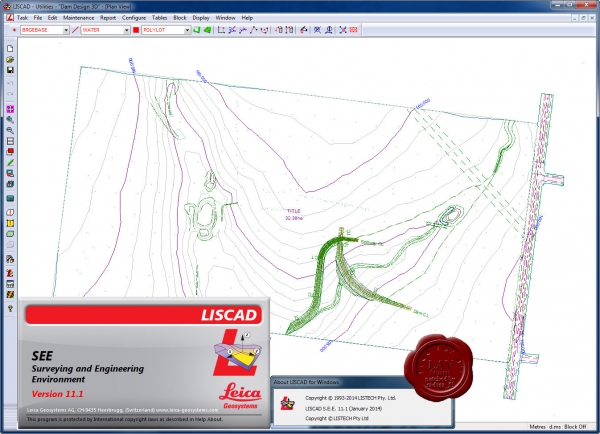Open the WATER line code dropdown
The height and width of the screenshot is (434, 600).
point(127,30)
